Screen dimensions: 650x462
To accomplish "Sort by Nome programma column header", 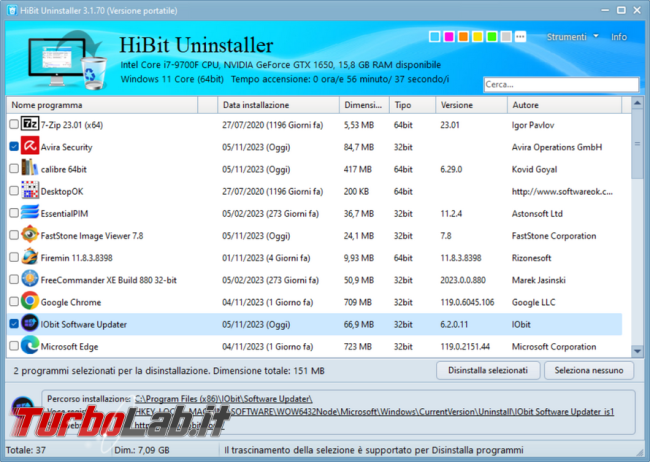I will pos(102,105).
